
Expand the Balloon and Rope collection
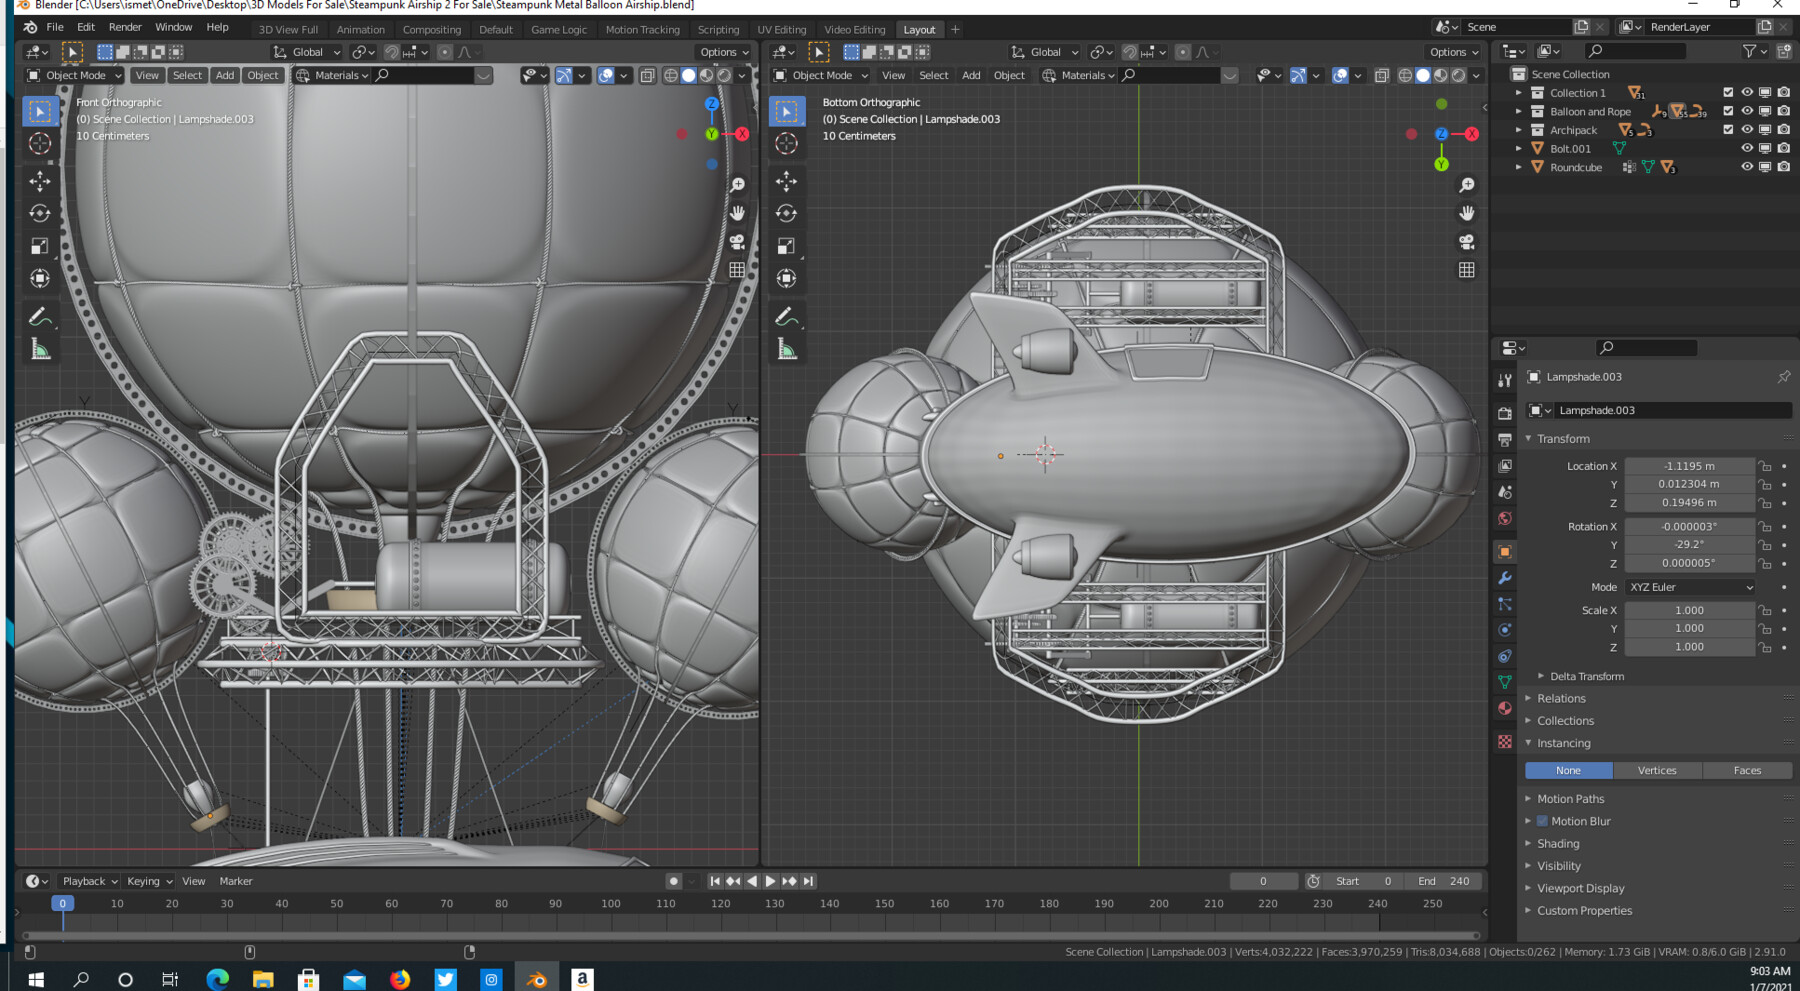(x=1519, y=111)
